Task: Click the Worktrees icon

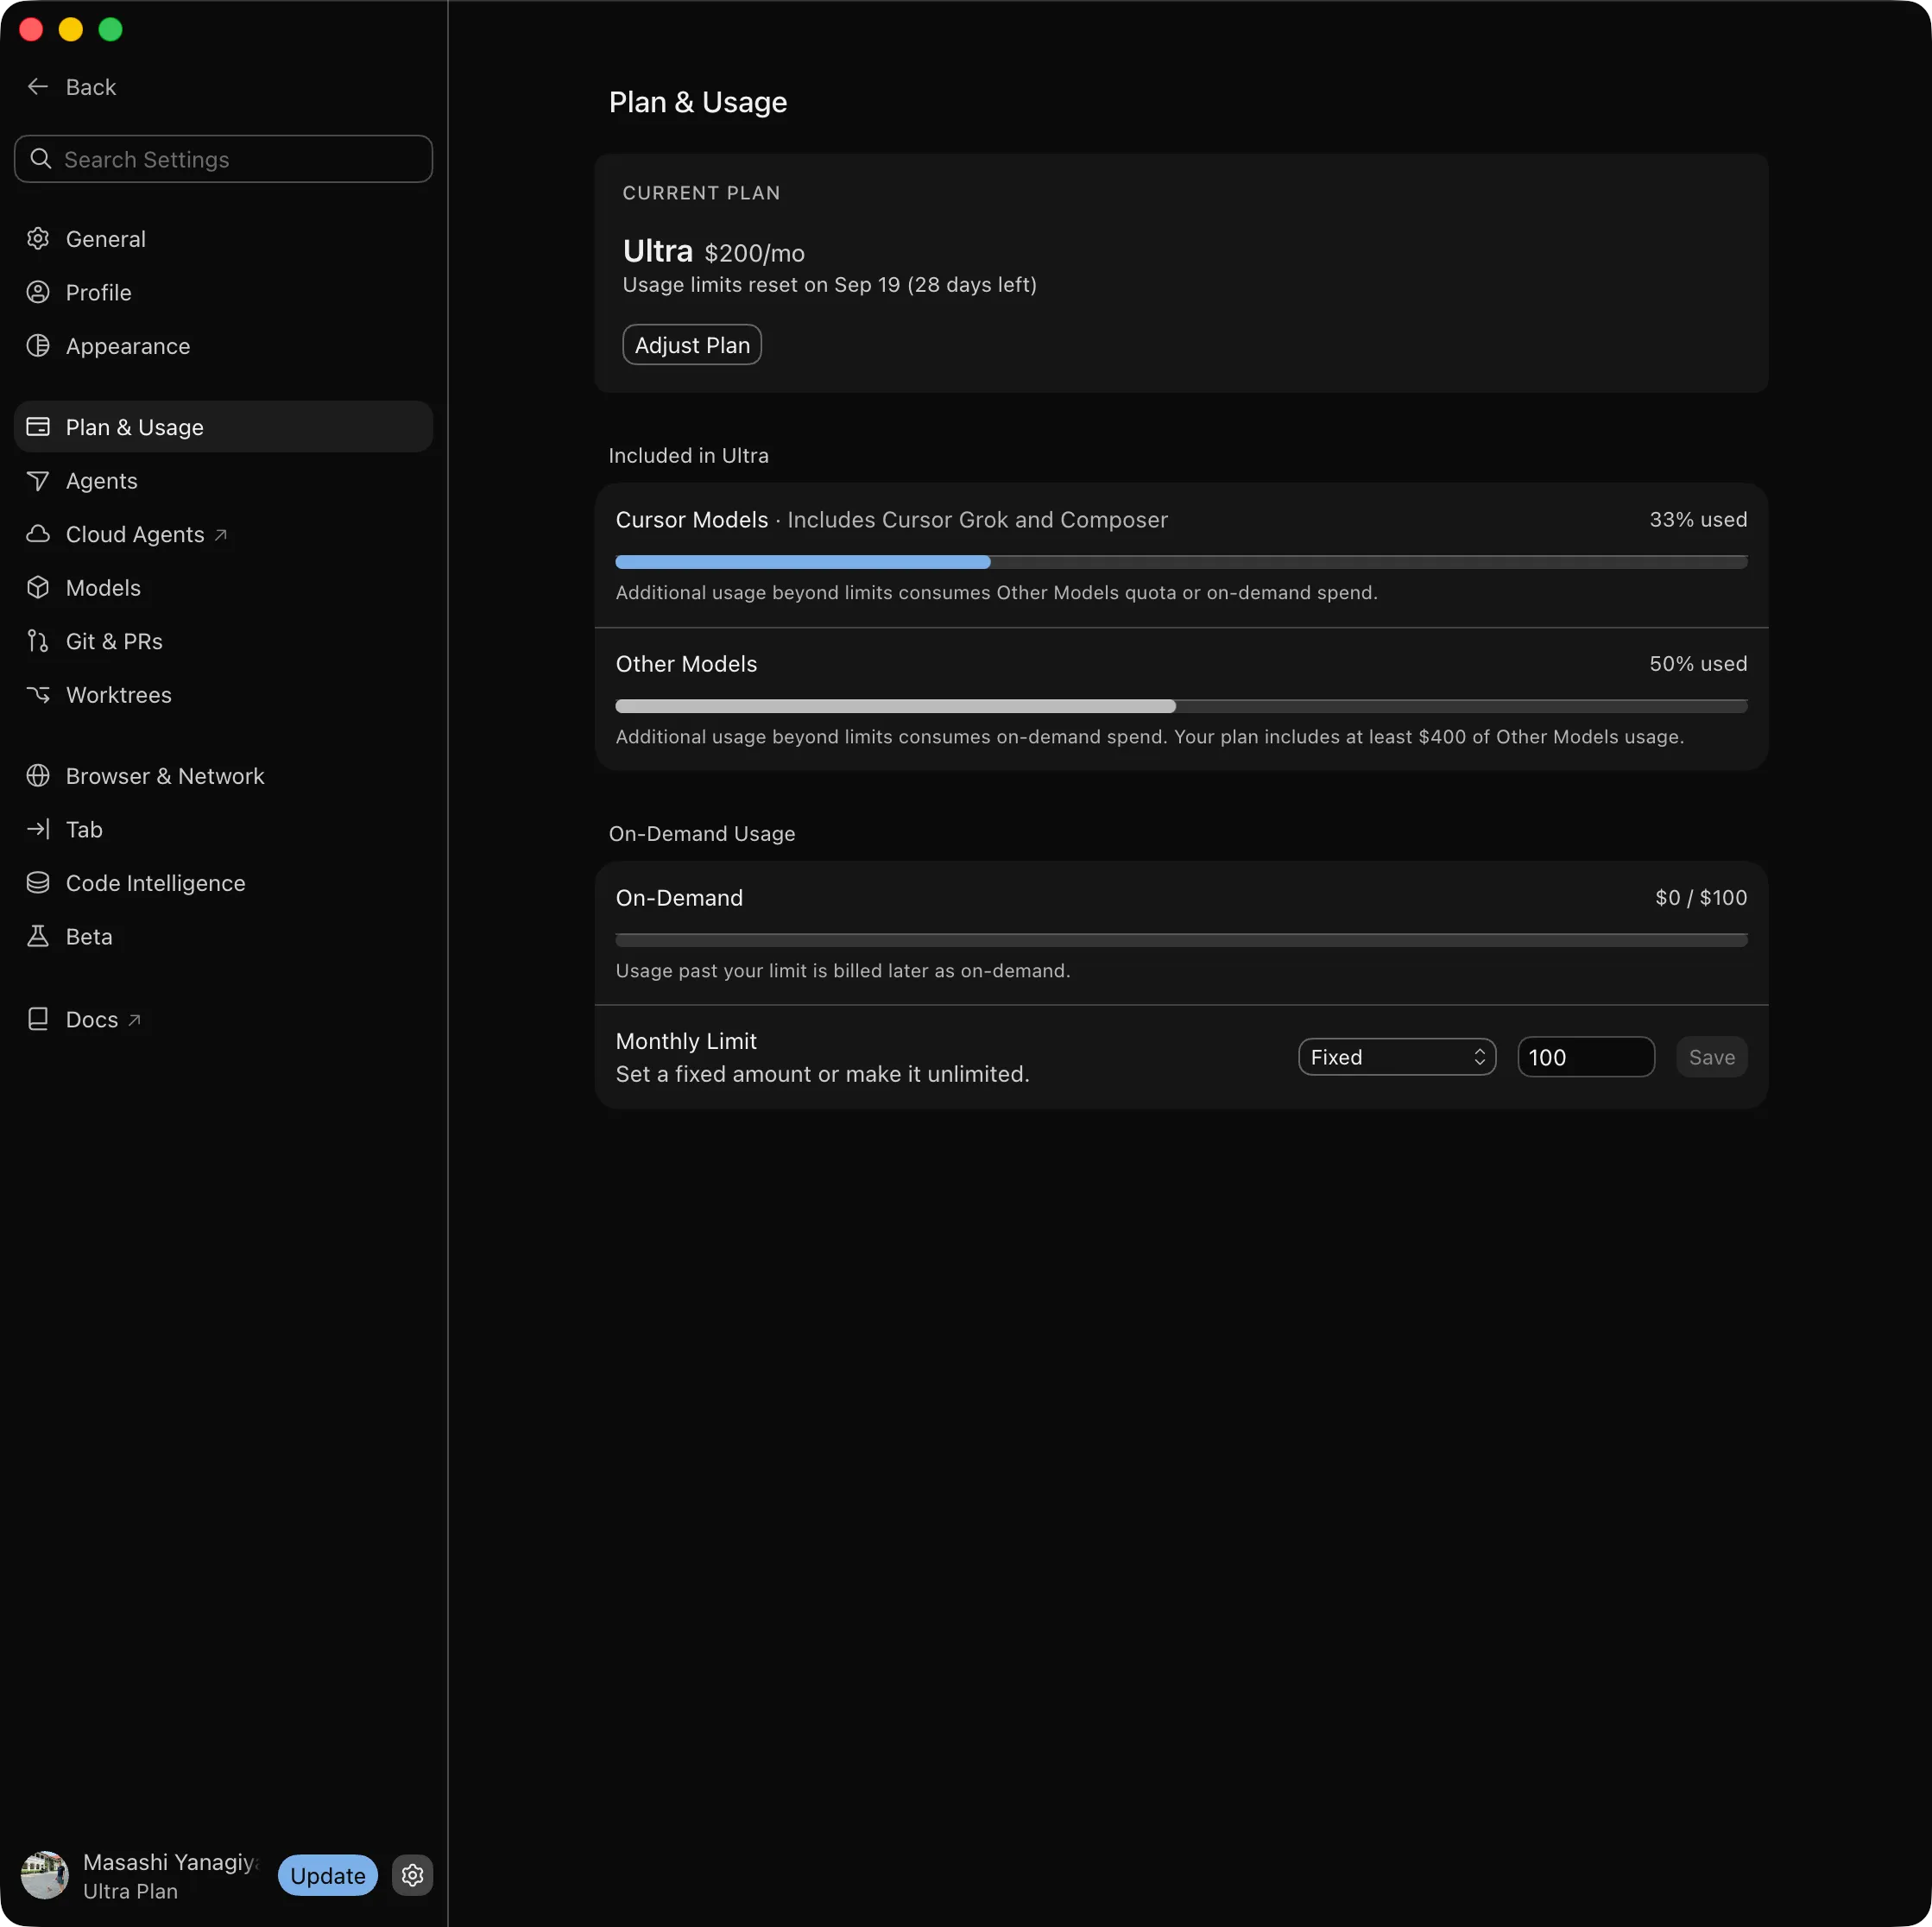Action: [x=38, y=694]
